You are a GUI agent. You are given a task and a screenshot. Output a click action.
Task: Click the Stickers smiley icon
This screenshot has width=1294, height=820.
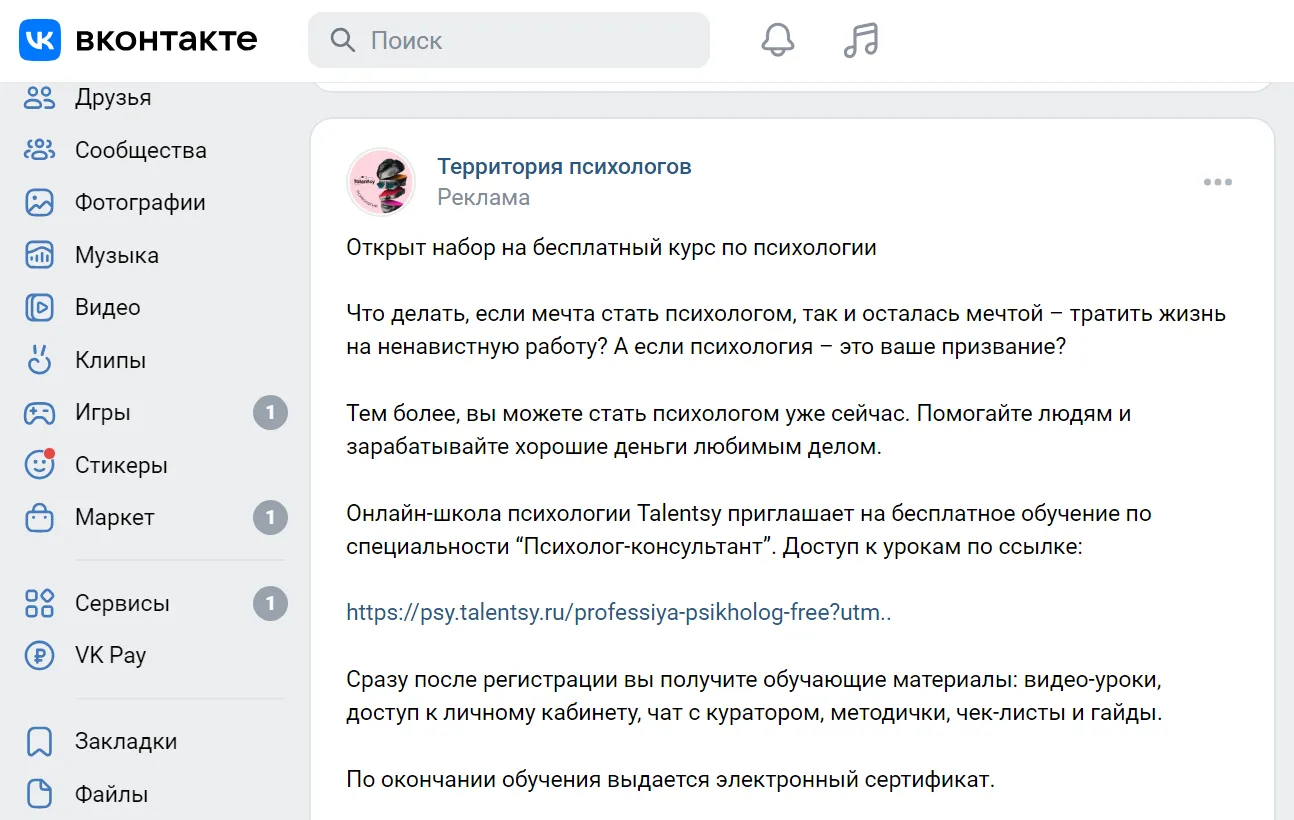pos(40,465)
